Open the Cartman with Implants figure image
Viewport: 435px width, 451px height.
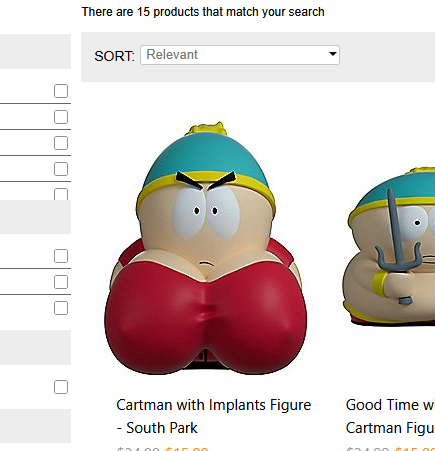pyautogui.click(x=206, y=248)
